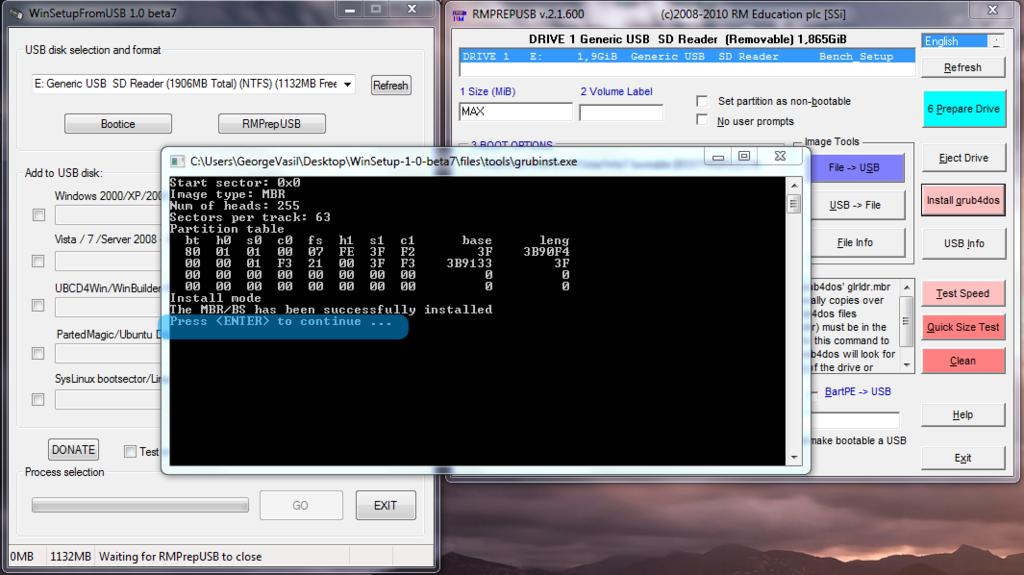Click the grubinst.exe console window icon
1024x575 pixels.
click(176, 161)
